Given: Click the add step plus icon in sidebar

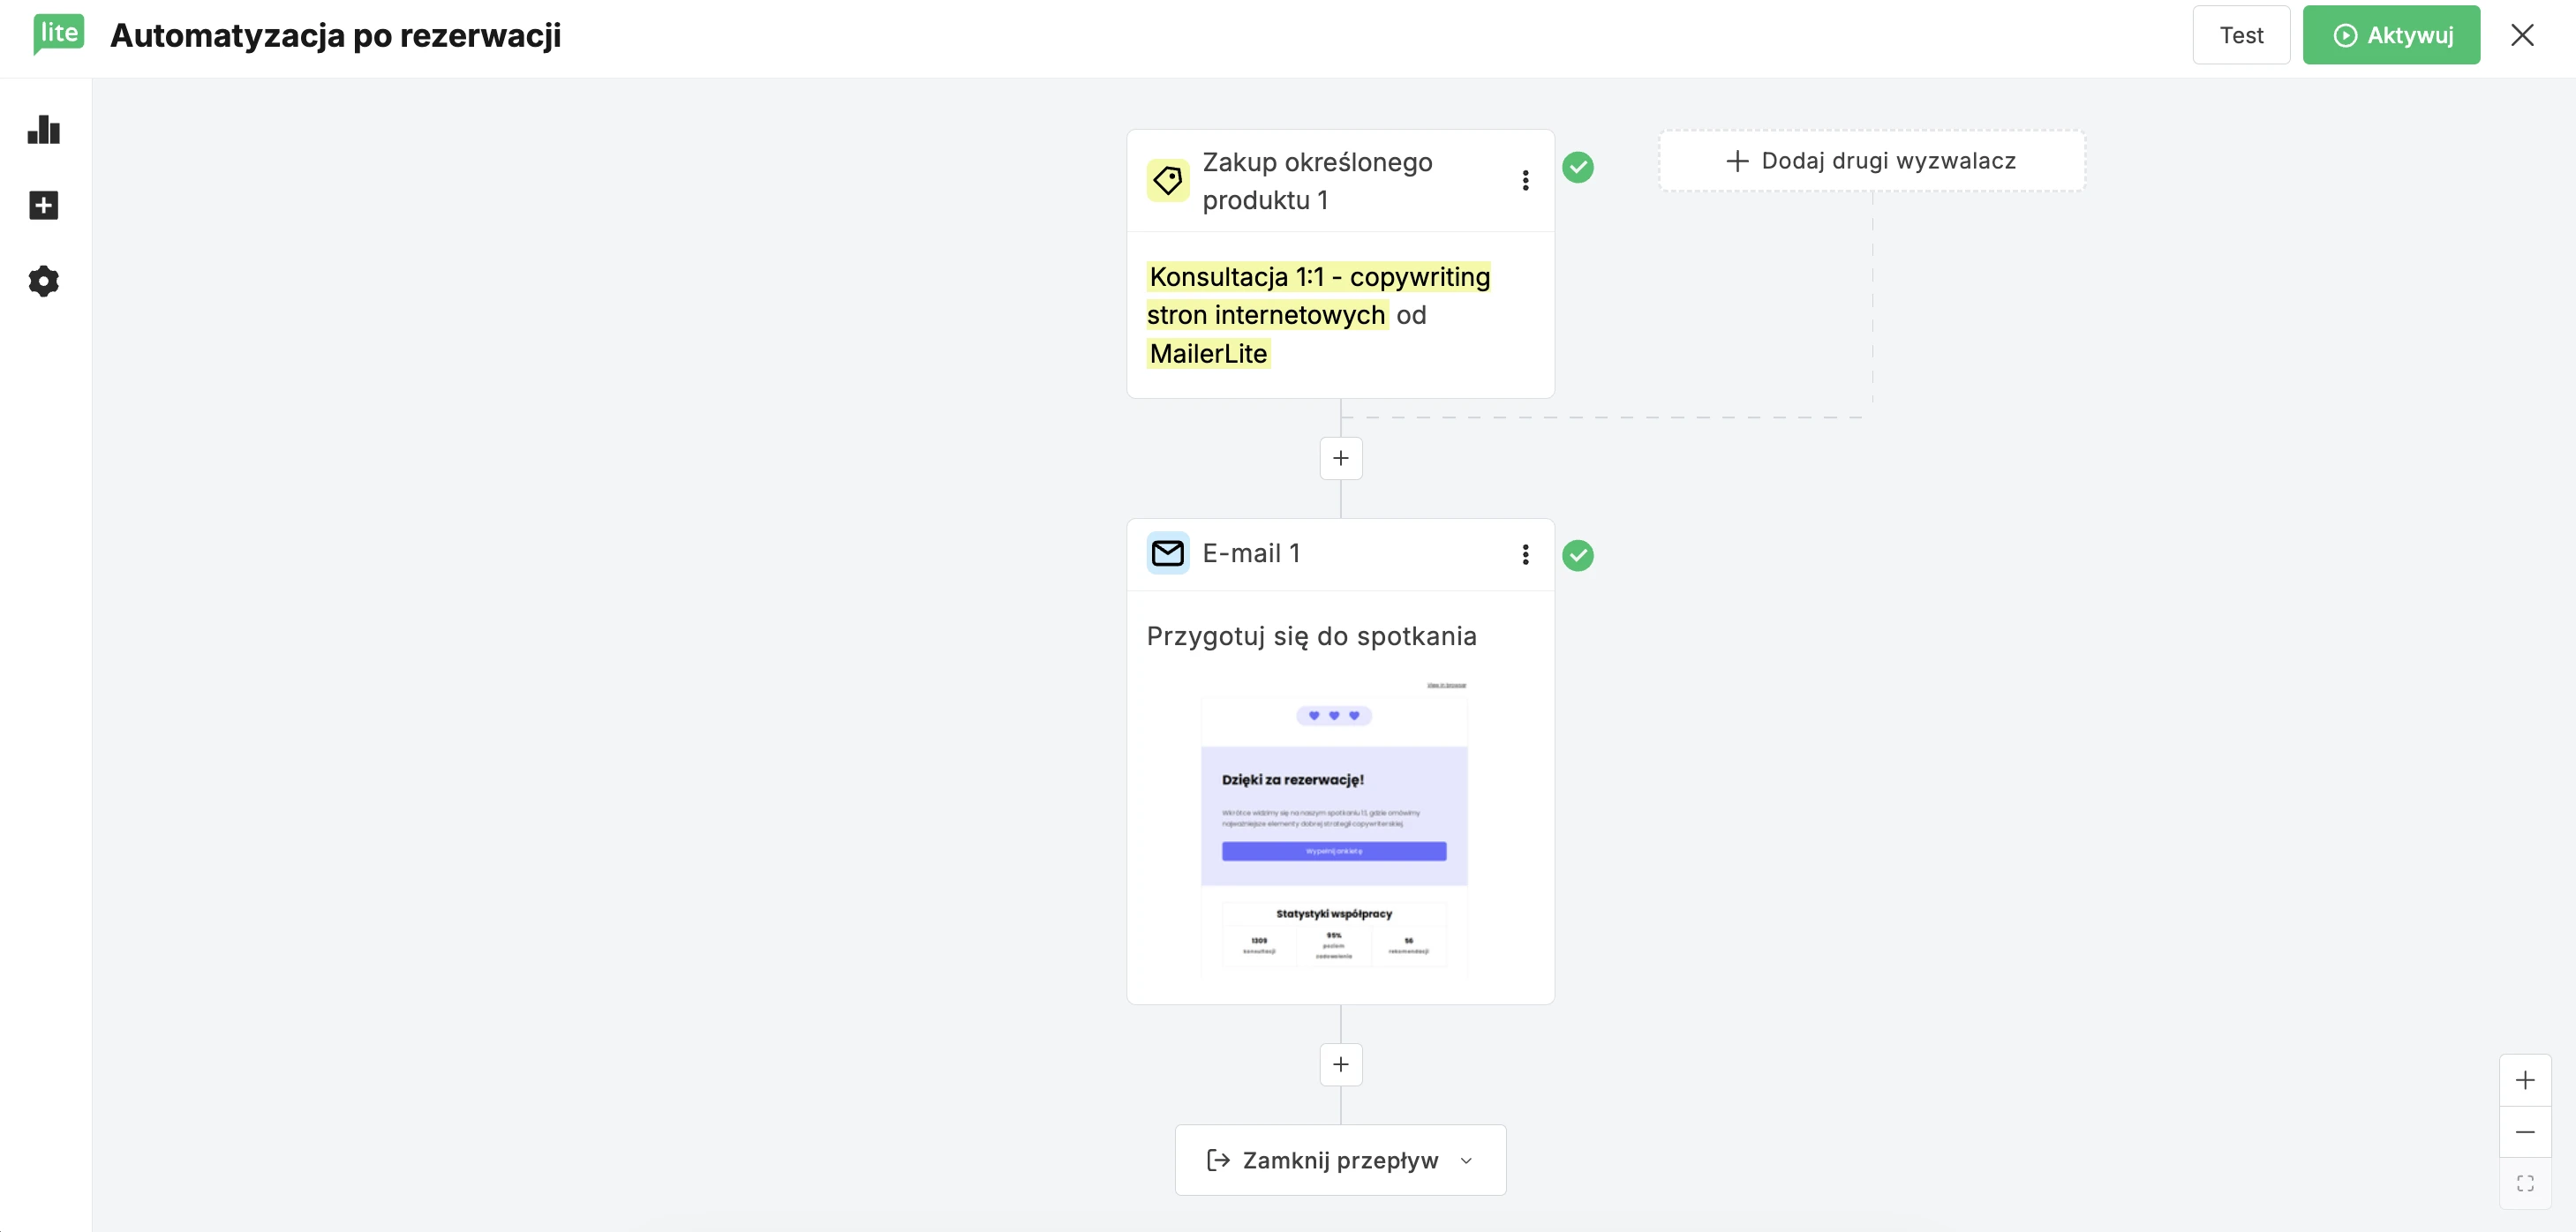Looking at the screenshot, I should [x=44, y=205].
